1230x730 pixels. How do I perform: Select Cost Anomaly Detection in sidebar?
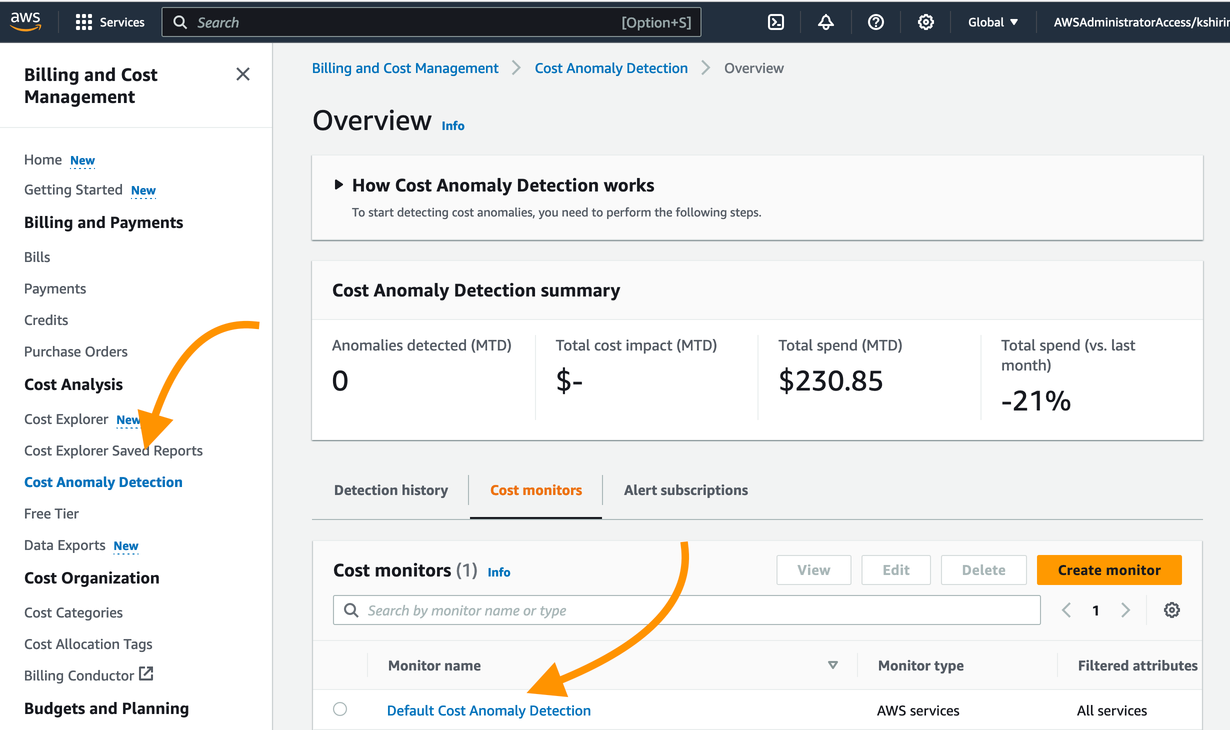(x=103, y=482)
